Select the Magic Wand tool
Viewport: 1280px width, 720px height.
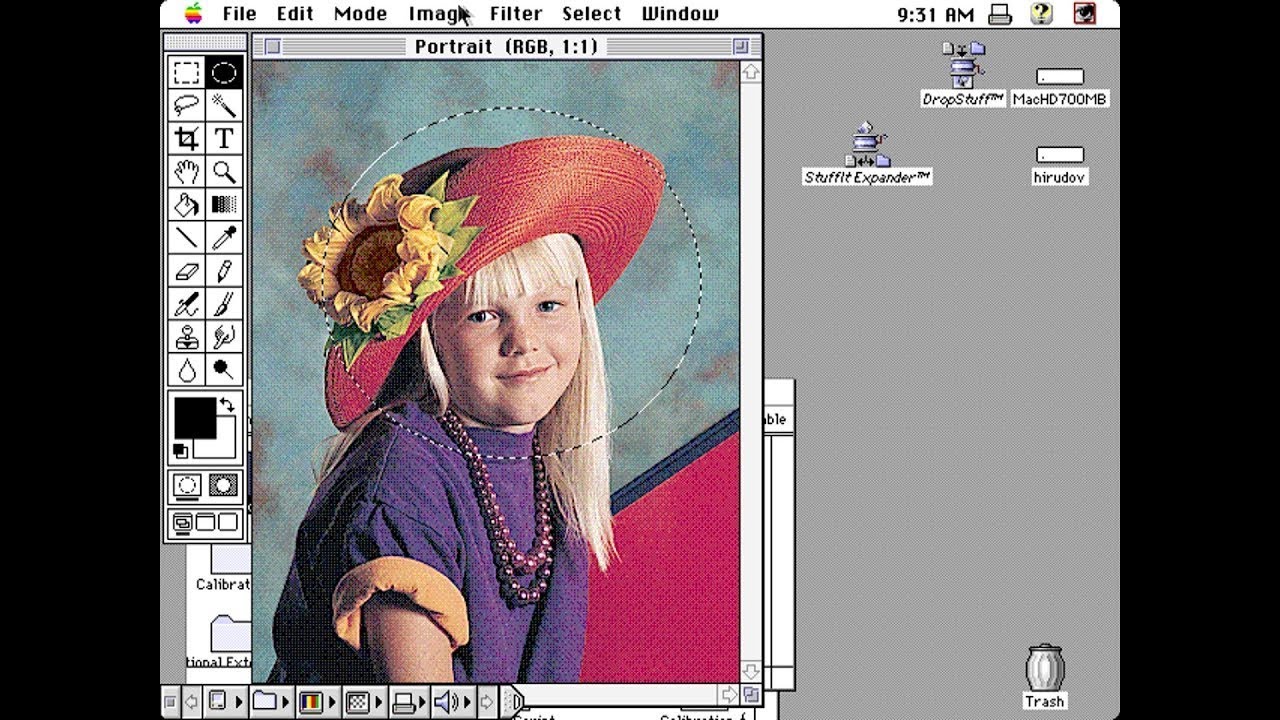[224, 105]
